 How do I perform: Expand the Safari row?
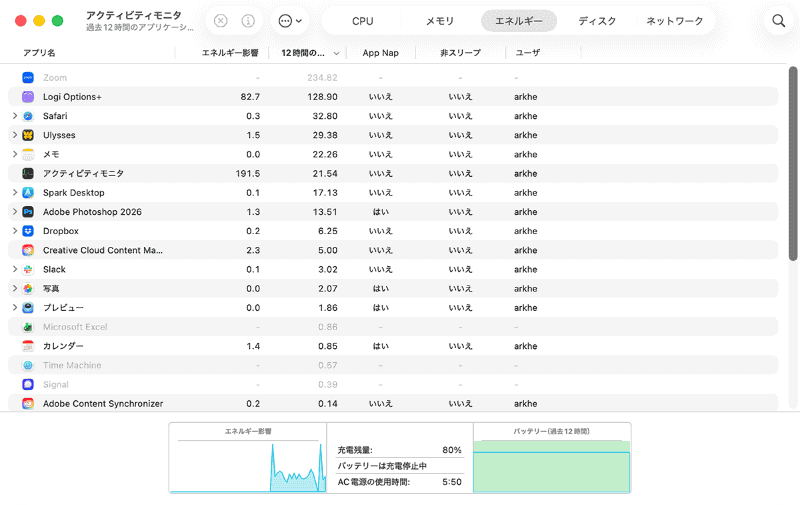(15, 116)
